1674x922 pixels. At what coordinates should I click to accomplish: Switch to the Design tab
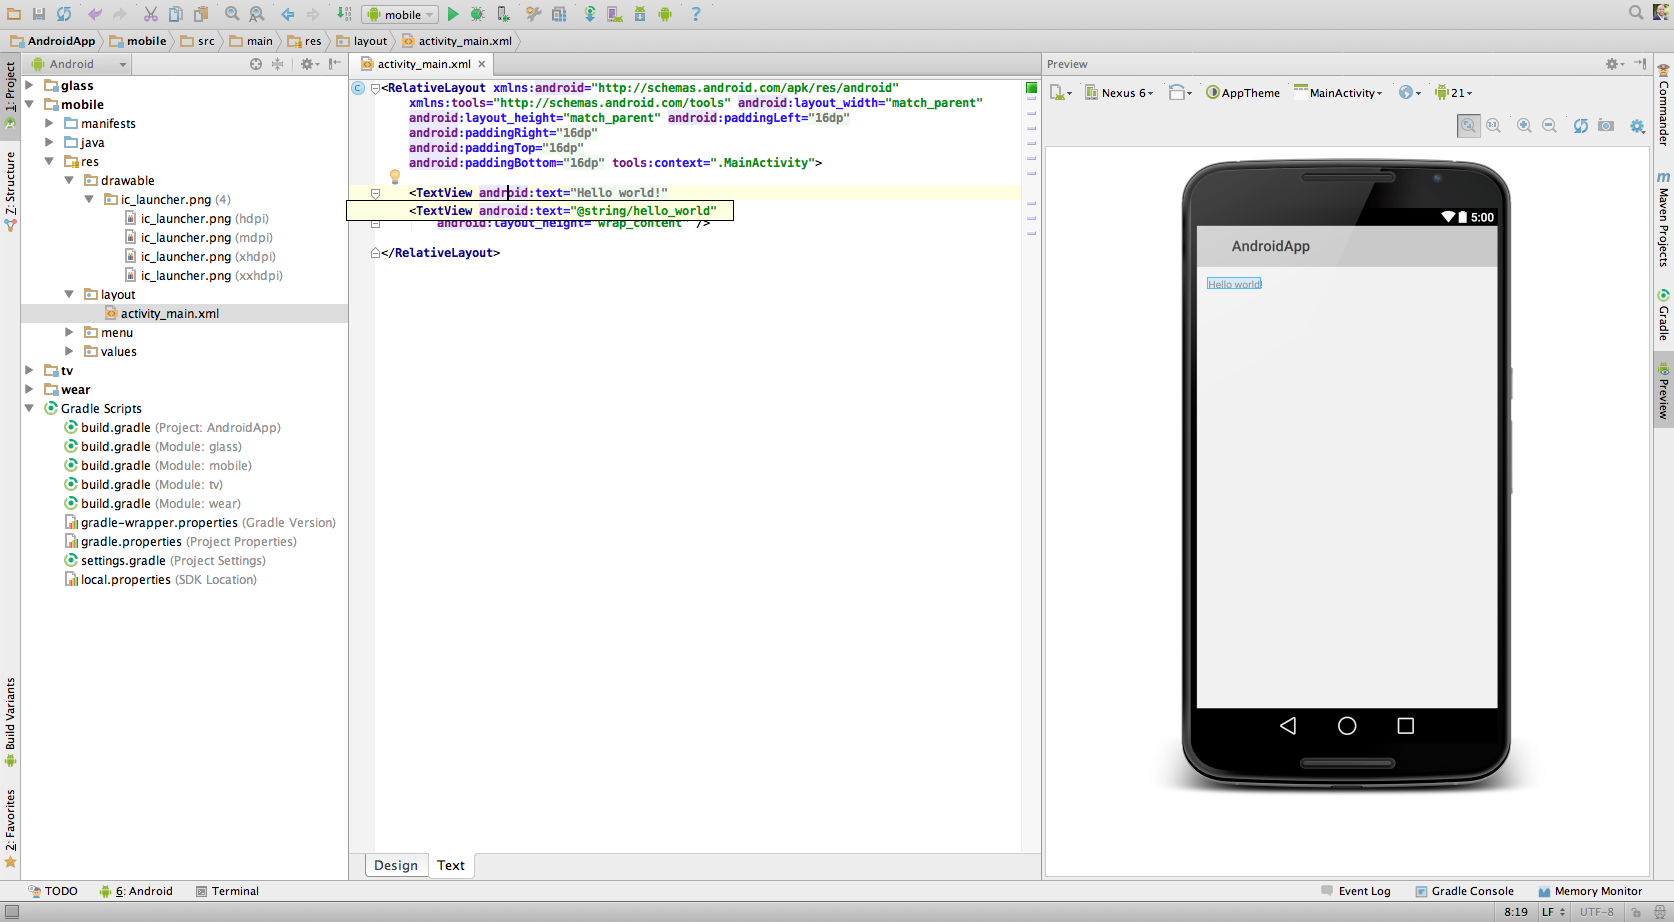coord(396,866)
